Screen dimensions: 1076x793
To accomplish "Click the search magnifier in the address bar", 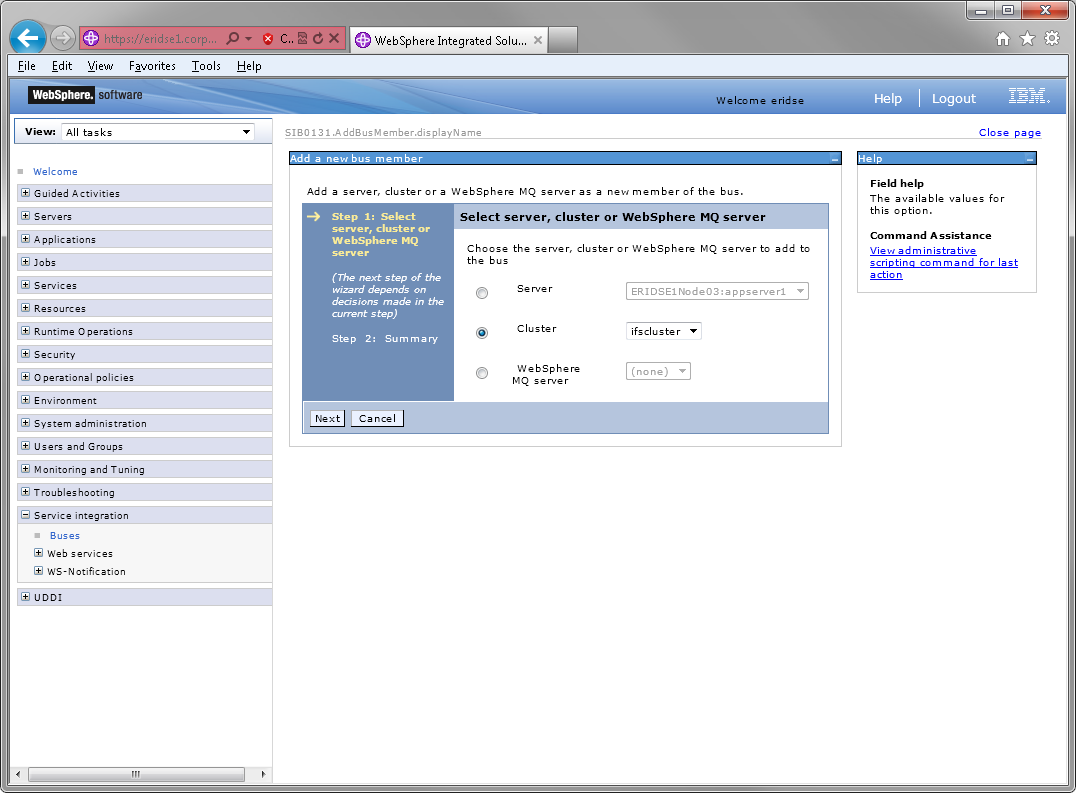I will [233, 38].
